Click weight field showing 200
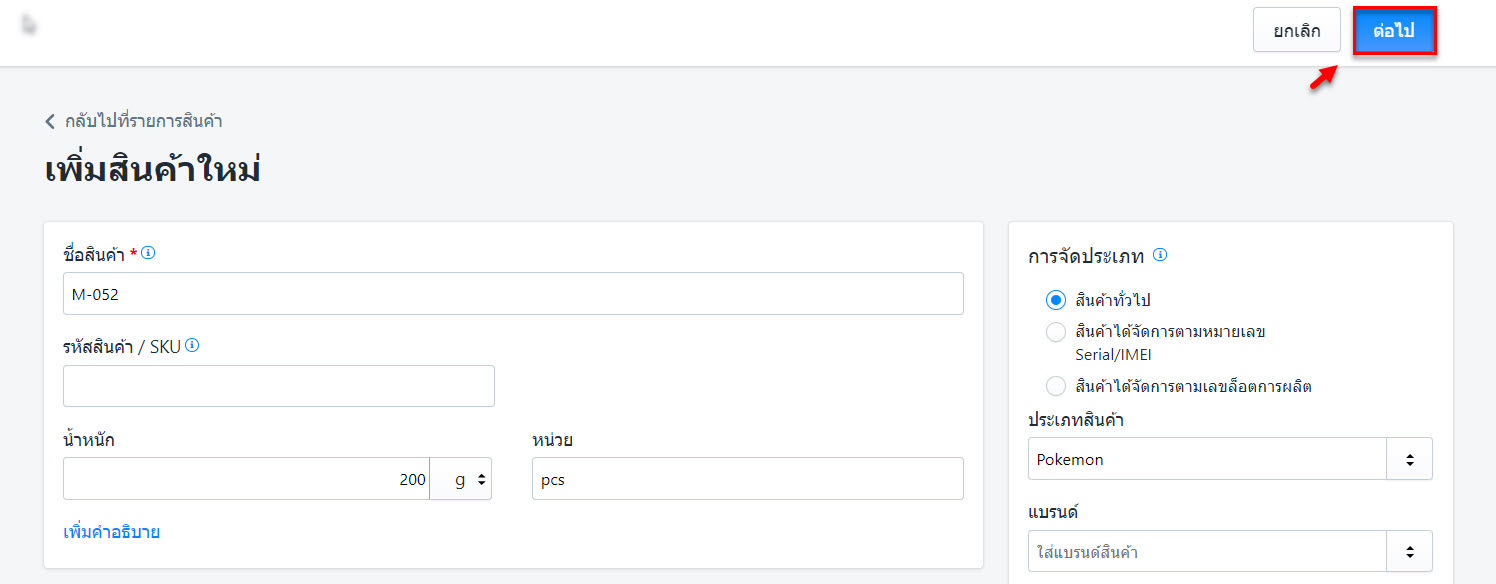 (245, 479)
